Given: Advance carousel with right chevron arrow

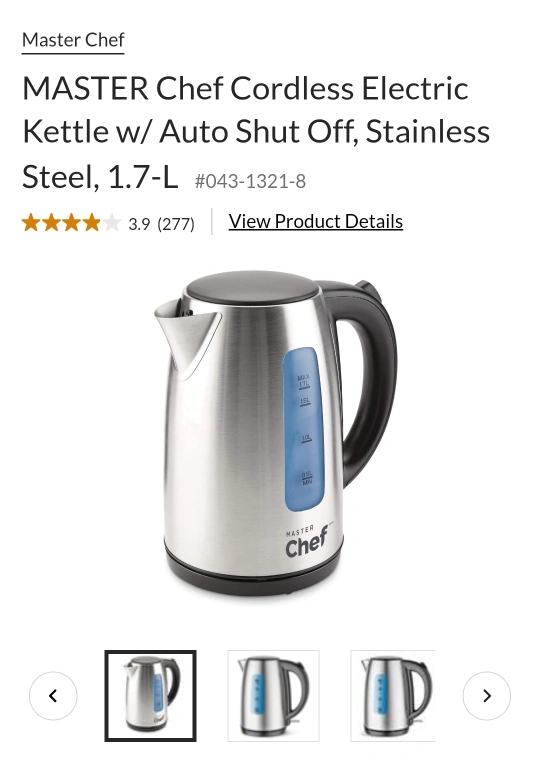Looking at the screenshot, I should pyautogui.click(x=487, y=696).
